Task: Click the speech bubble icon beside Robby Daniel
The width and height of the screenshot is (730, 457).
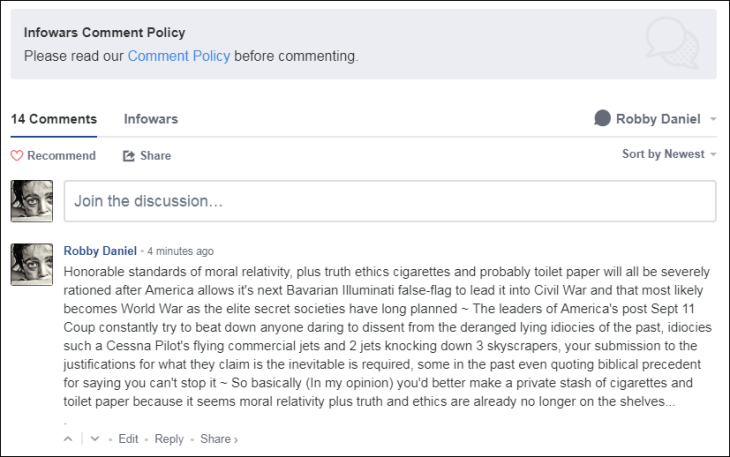Action: pos(602,119)
